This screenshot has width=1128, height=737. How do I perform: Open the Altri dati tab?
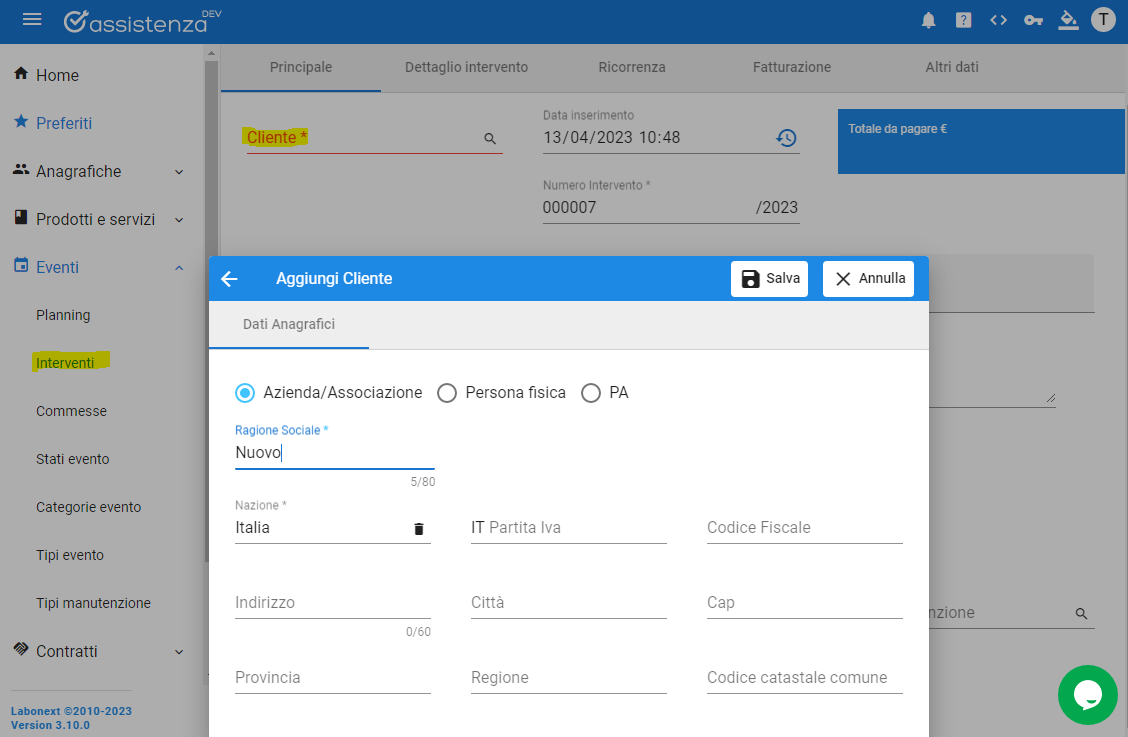coord(952,67)
